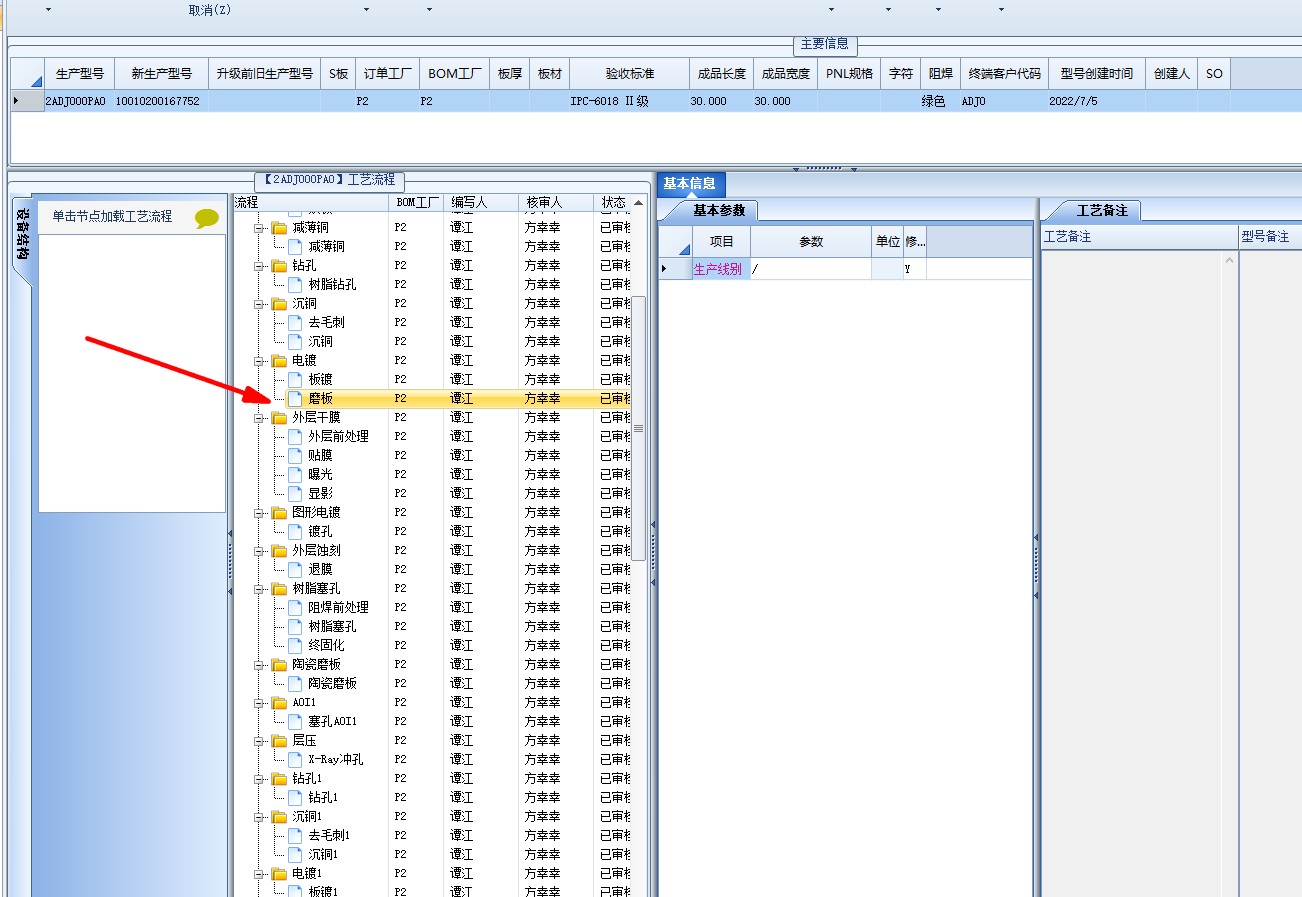Image resolution: width=1302 pixels, height=897 pixels.
Task: Click the X-Ray冲孔 document icon
Action: pos(295,760)
